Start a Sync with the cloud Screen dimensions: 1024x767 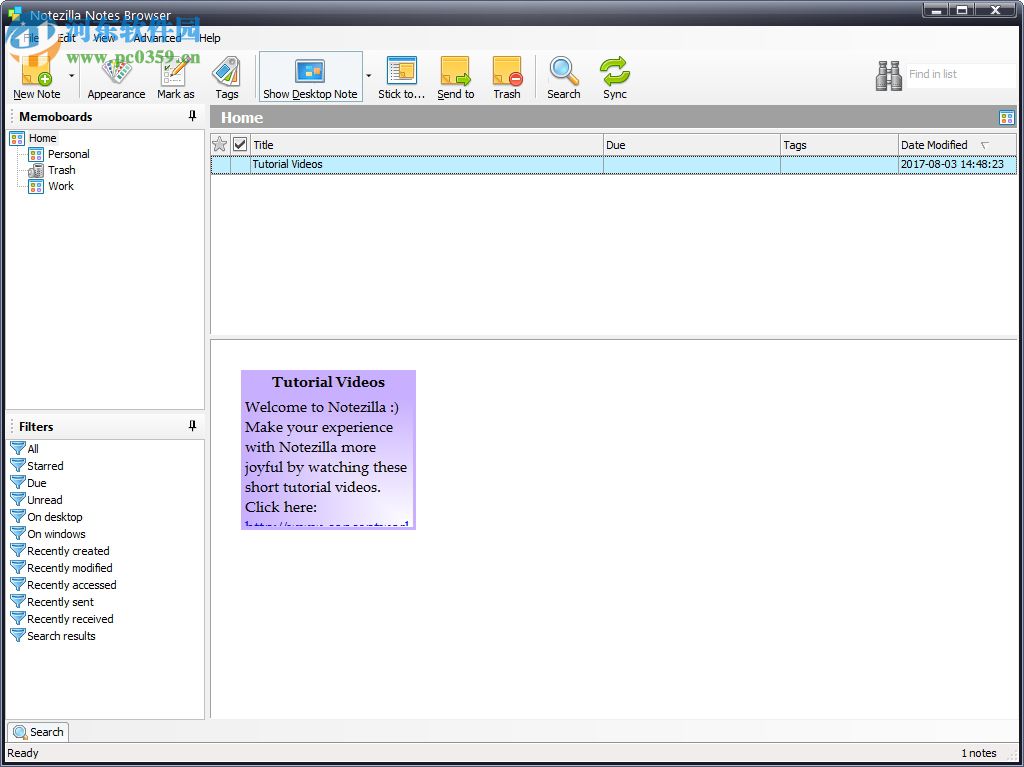click(614, 76)
